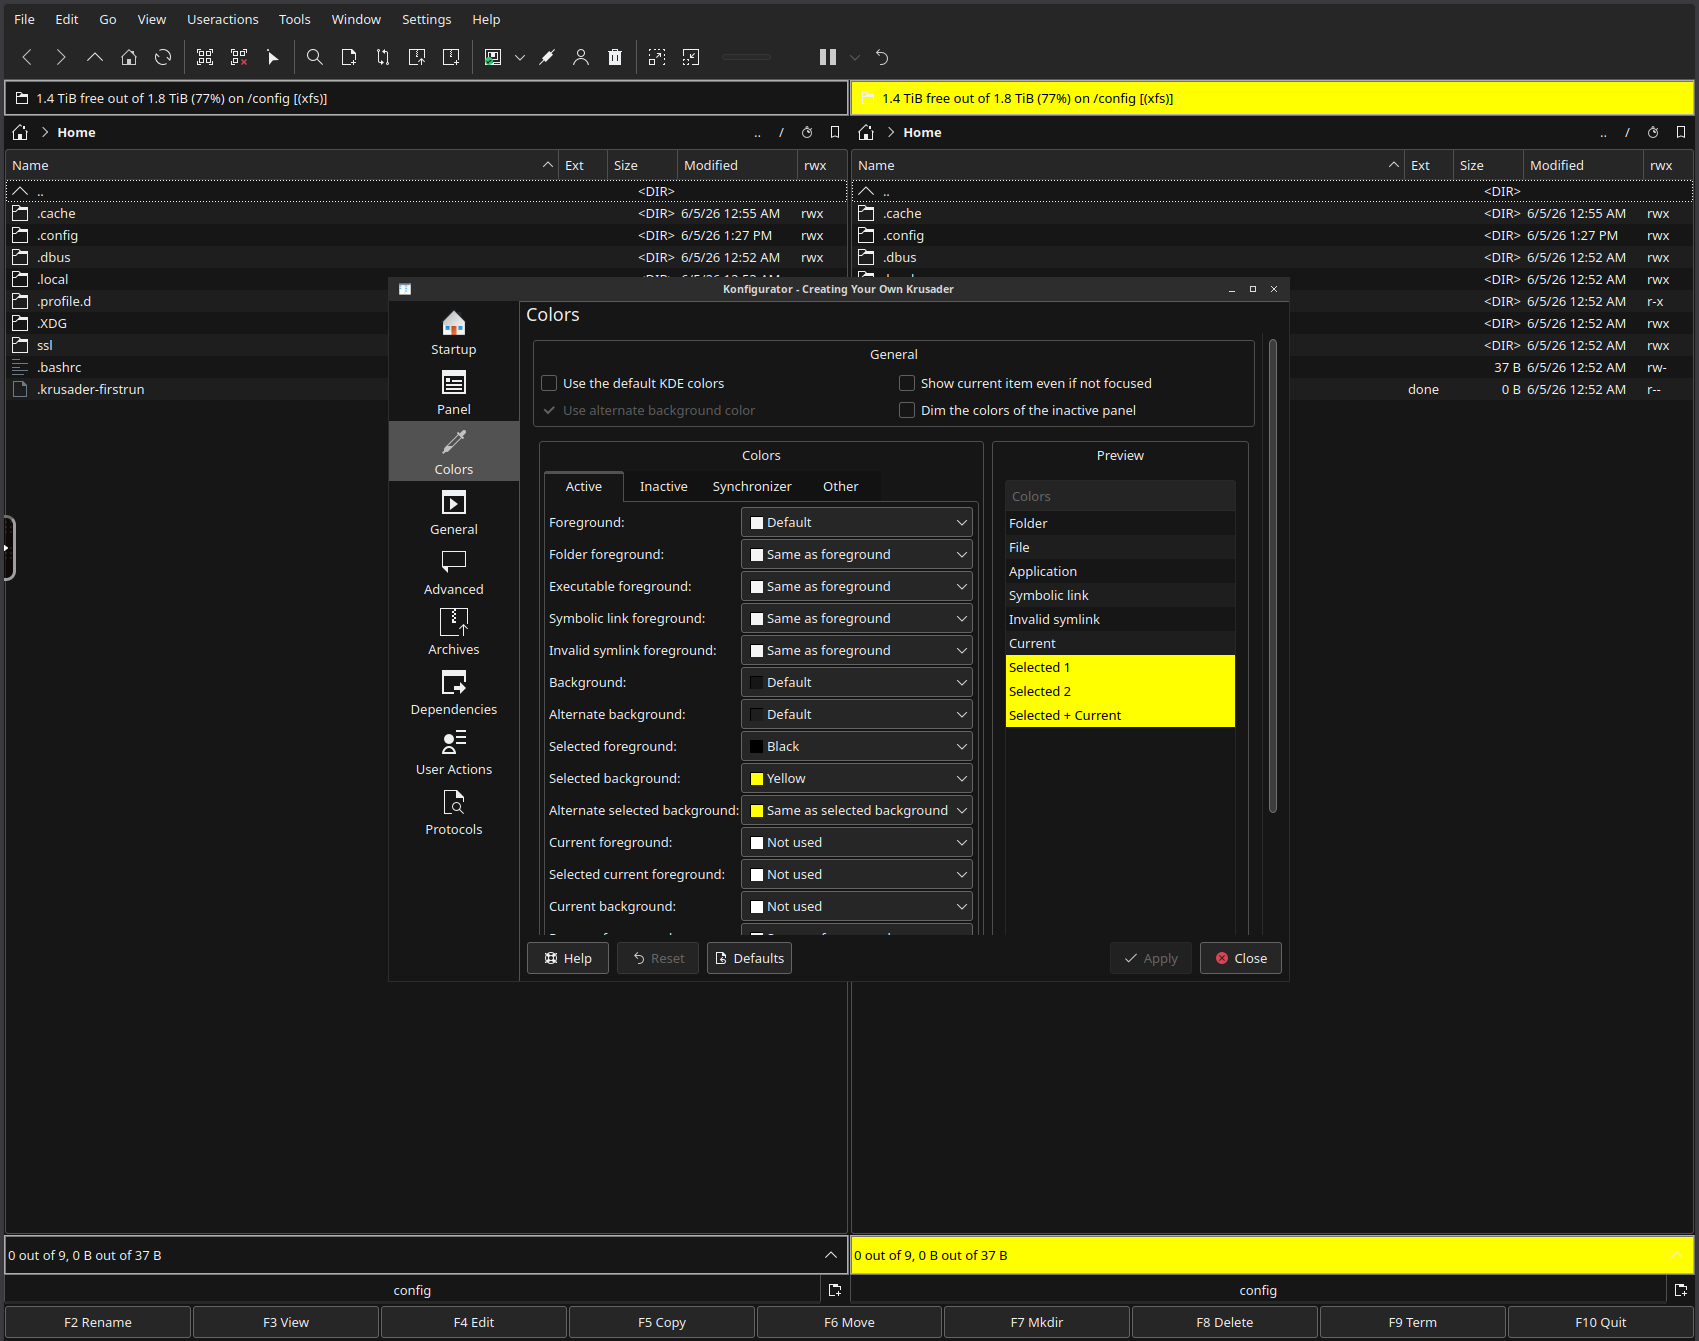This screenshot has height=1341, width=1699.
Task: Click the Selected 1 preview row
Action: pyautogui.click(x=1120, y=667)
